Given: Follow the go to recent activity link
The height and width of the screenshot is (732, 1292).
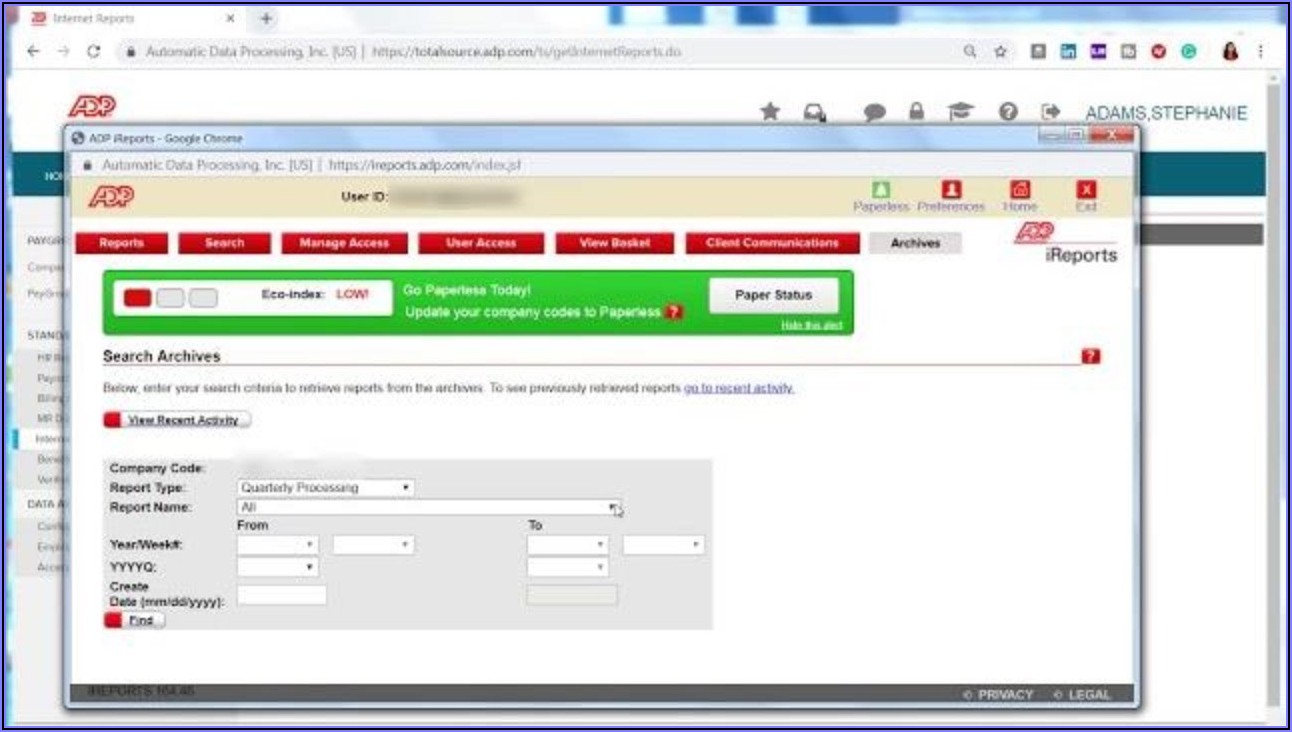Looking at the screenshot, I should (x=738, y=388).
